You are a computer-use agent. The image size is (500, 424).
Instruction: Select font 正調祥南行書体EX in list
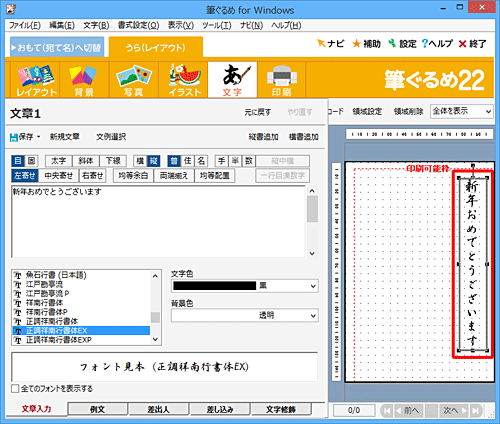point(81,331)
